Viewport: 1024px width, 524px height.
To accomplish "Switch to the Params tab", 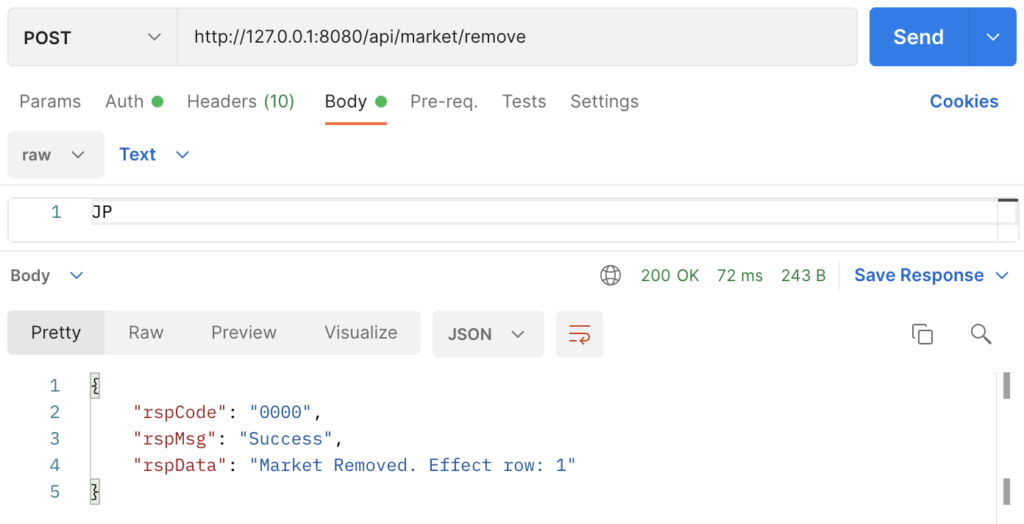I will click(x=50, y=101).
